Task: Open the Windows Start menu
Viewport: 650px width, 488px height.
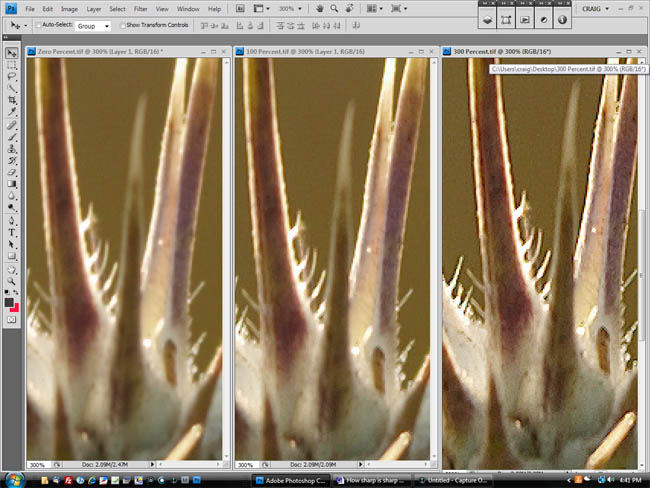Action: point(14,480)
